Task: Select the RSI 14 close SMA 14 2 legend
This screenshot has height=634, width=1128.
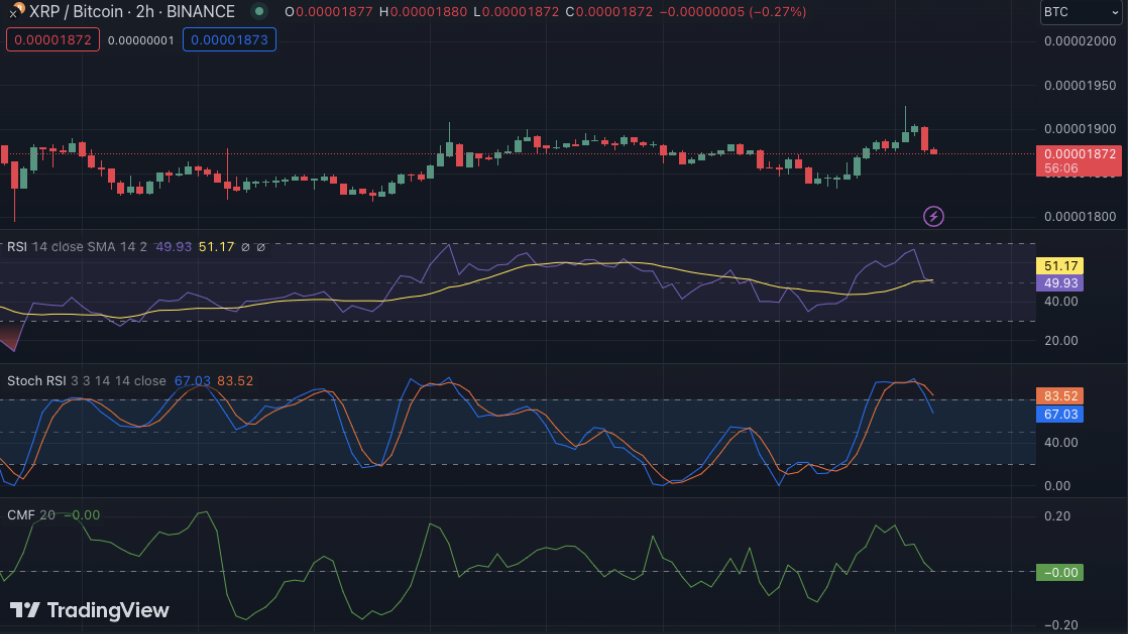Action: tap(77, 247)
